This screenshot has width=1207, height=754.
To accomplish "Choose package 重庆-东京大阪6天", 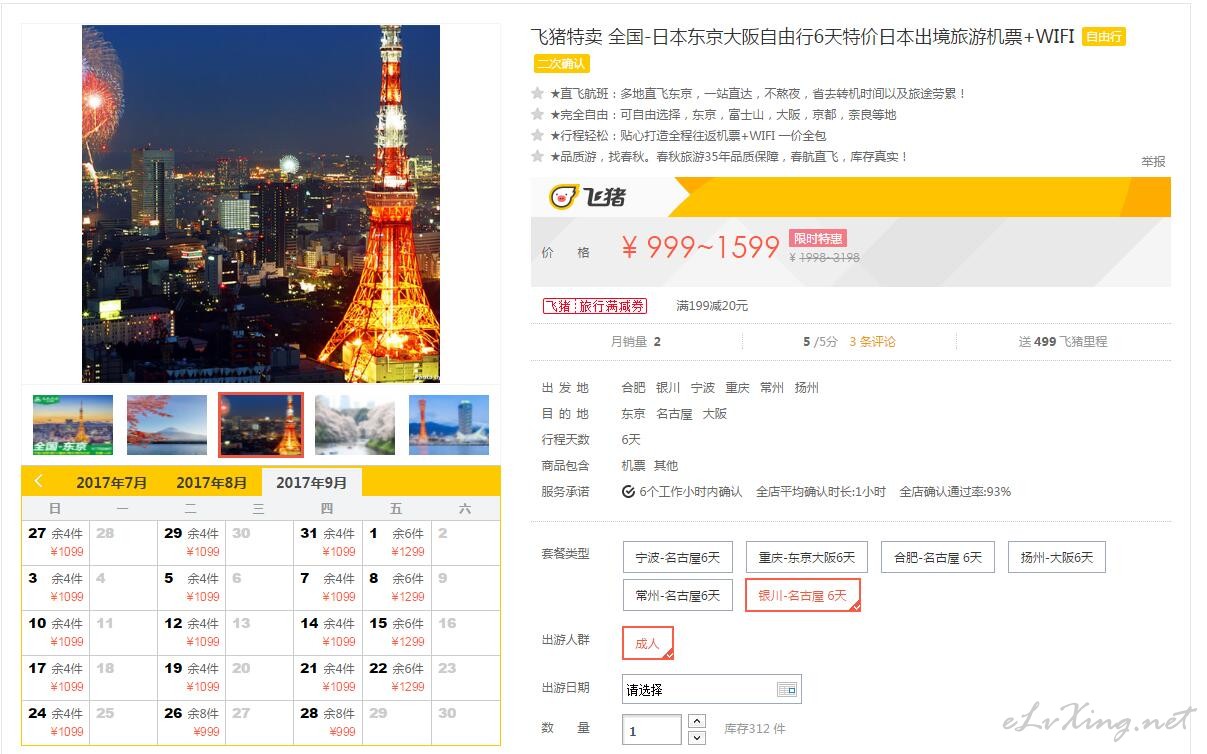I will (807, 557).
